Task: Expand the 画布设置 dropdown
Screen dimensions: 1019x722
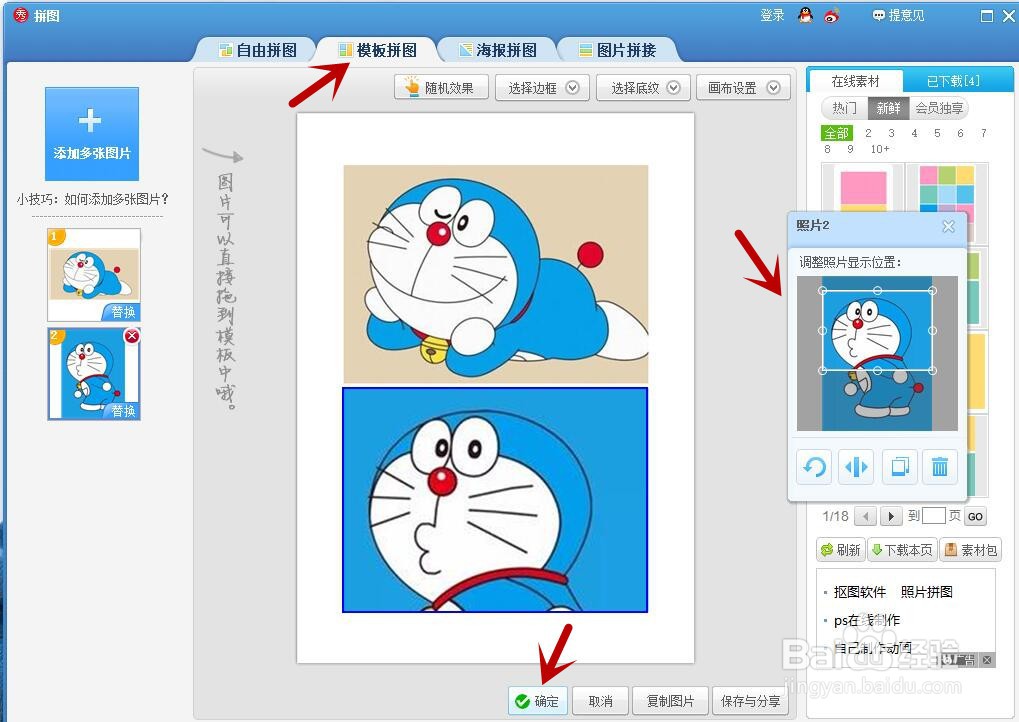Action: [x=743, y=88]
